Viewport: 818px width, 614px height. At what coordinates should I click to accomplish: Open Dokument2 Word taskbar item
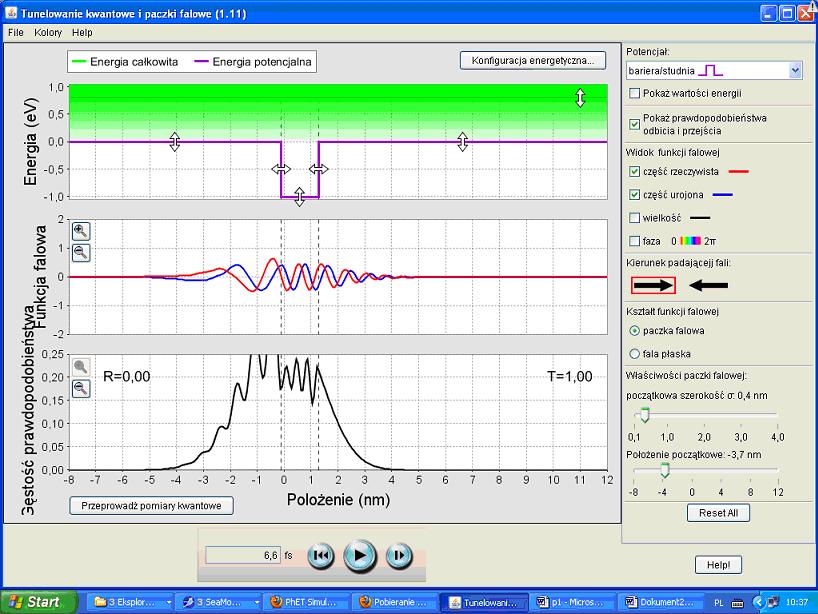(660, 602)
